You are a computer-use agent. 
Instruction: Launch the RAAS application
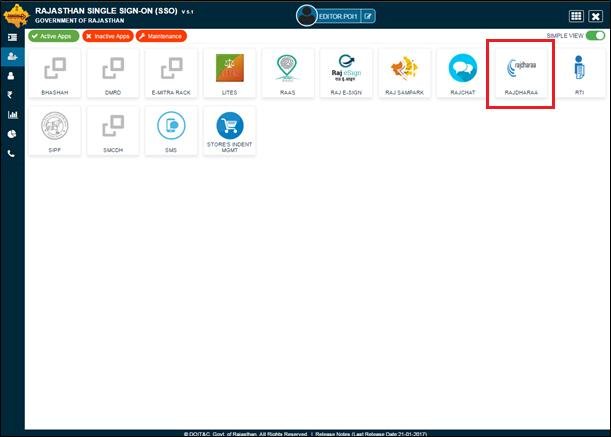pos(288,73)
